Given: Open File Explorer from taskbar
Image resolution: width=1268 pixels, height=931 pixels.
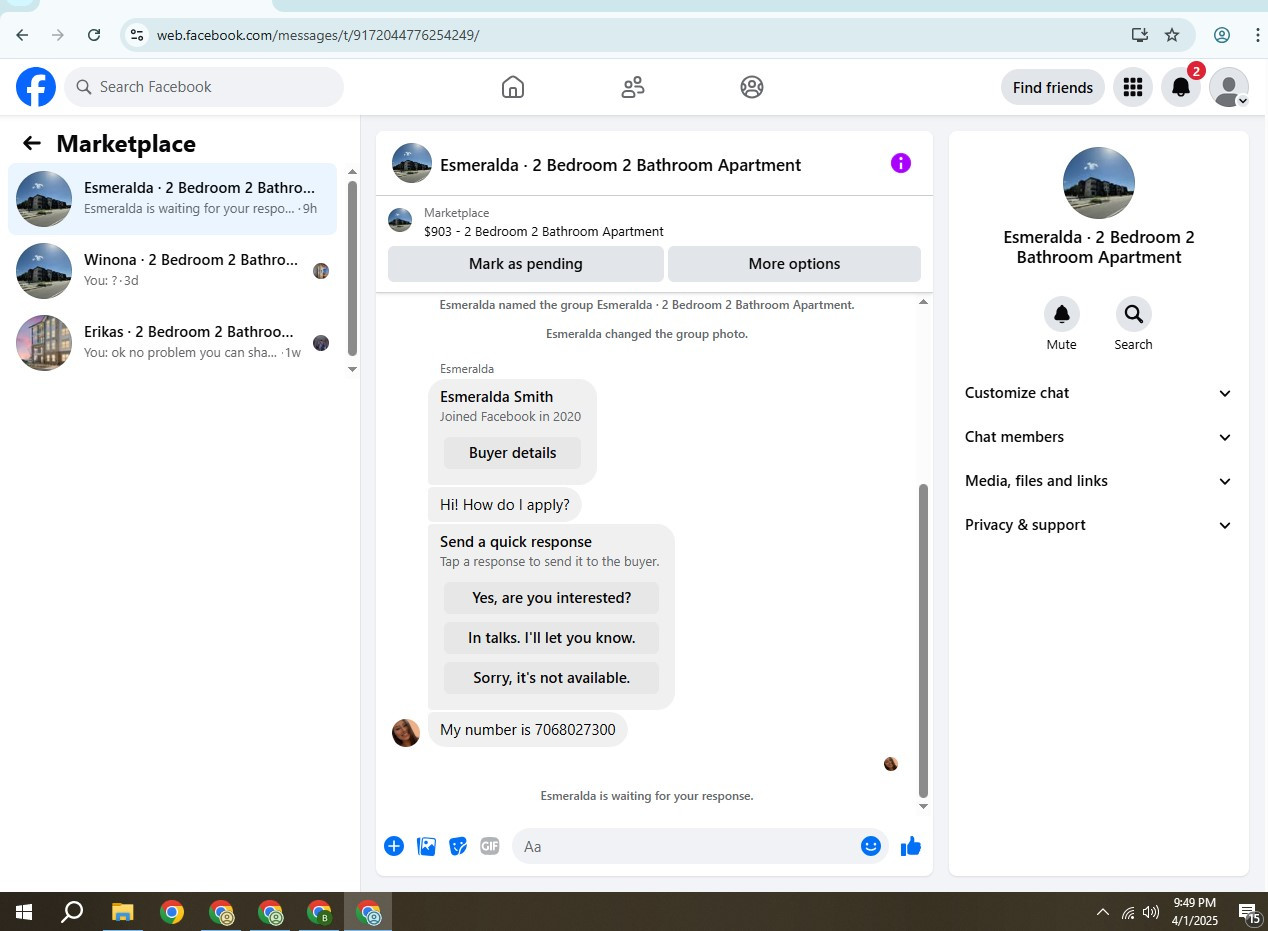Looking at the screenshot, I should tap(122, 912).
